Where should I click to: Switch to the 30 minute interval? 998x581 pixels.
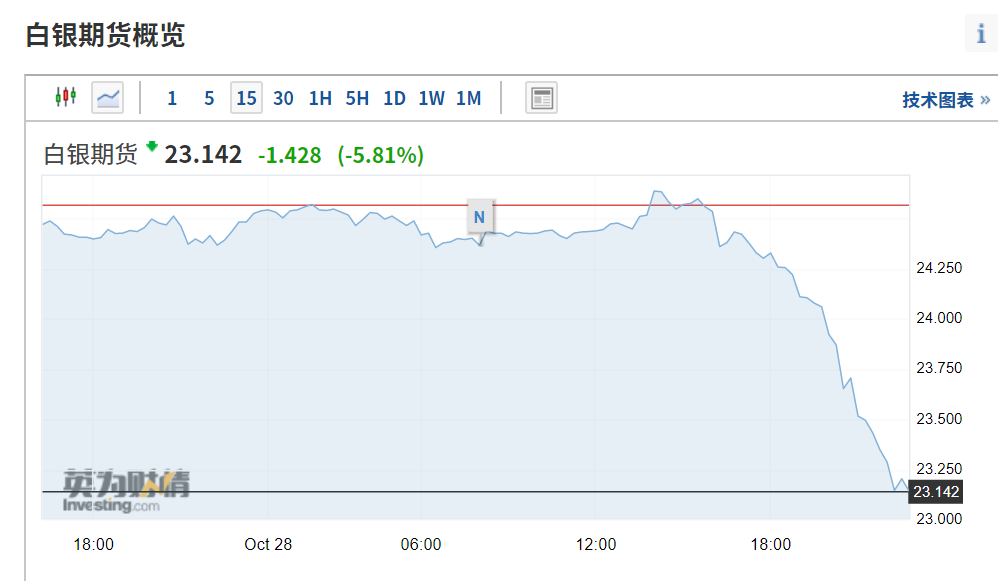[x=283, y=98]
